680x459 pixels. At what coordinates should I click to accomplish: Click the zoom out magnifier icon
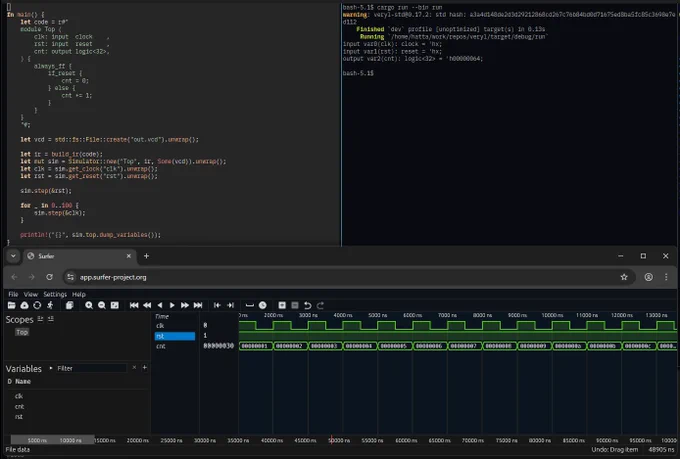(x=101, y=305)
